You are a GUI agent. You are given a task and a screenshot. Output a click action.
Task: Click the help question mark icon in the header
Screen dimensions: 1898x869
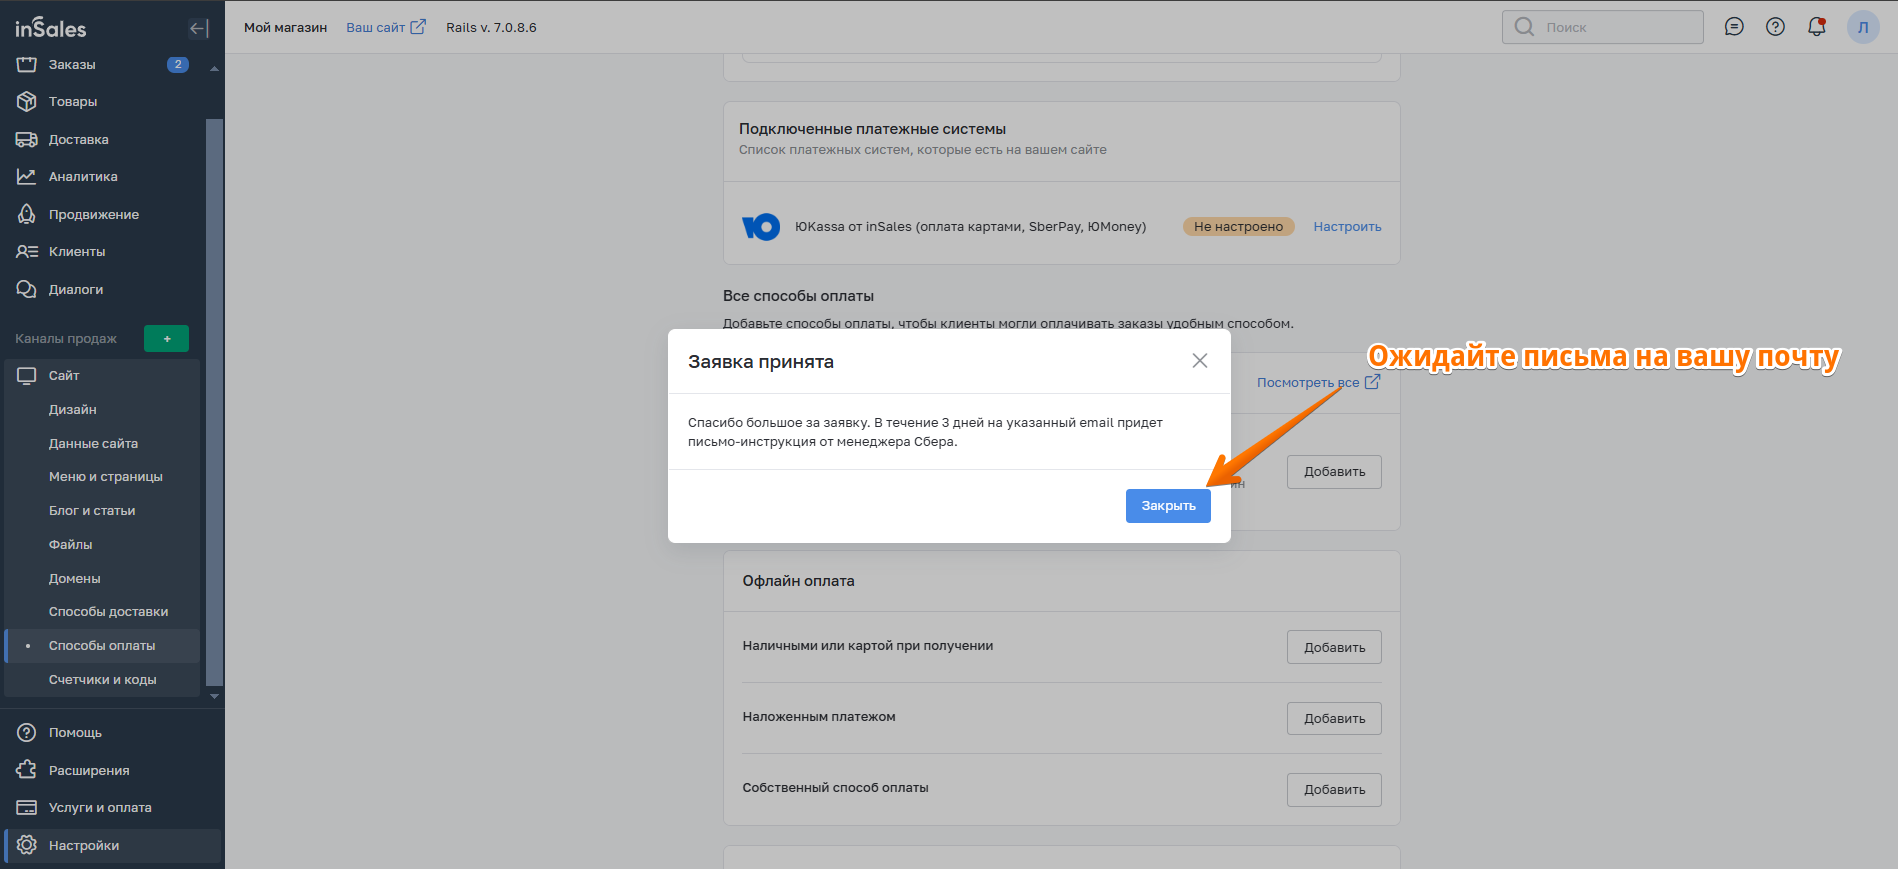coord(1775,27)
